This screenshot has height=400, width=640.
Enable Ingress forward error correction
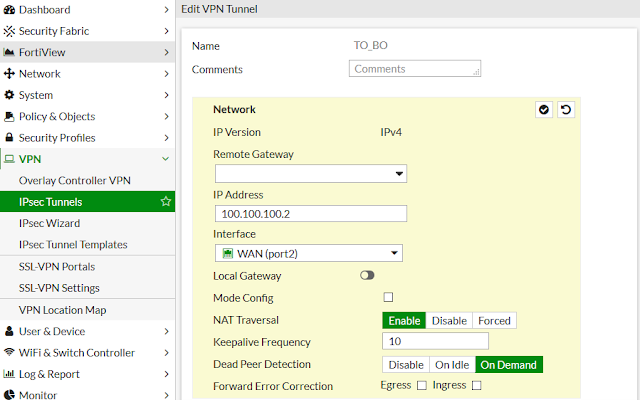coord(476,385)
